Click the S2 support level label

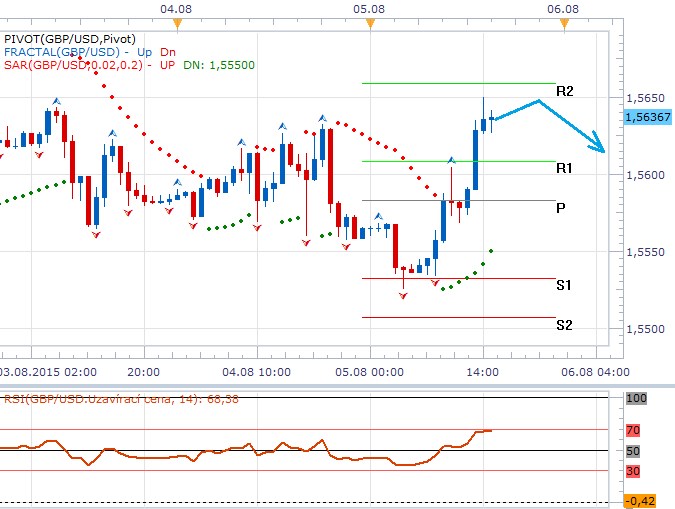click(x=564, y=324)
